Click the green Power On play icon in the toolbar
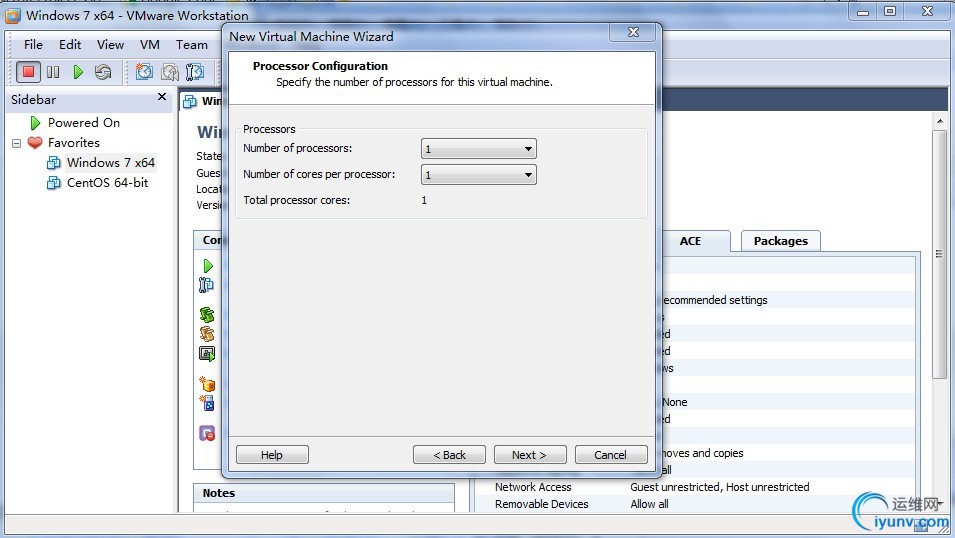Screen dimensions: 955x538 [78, 72]
